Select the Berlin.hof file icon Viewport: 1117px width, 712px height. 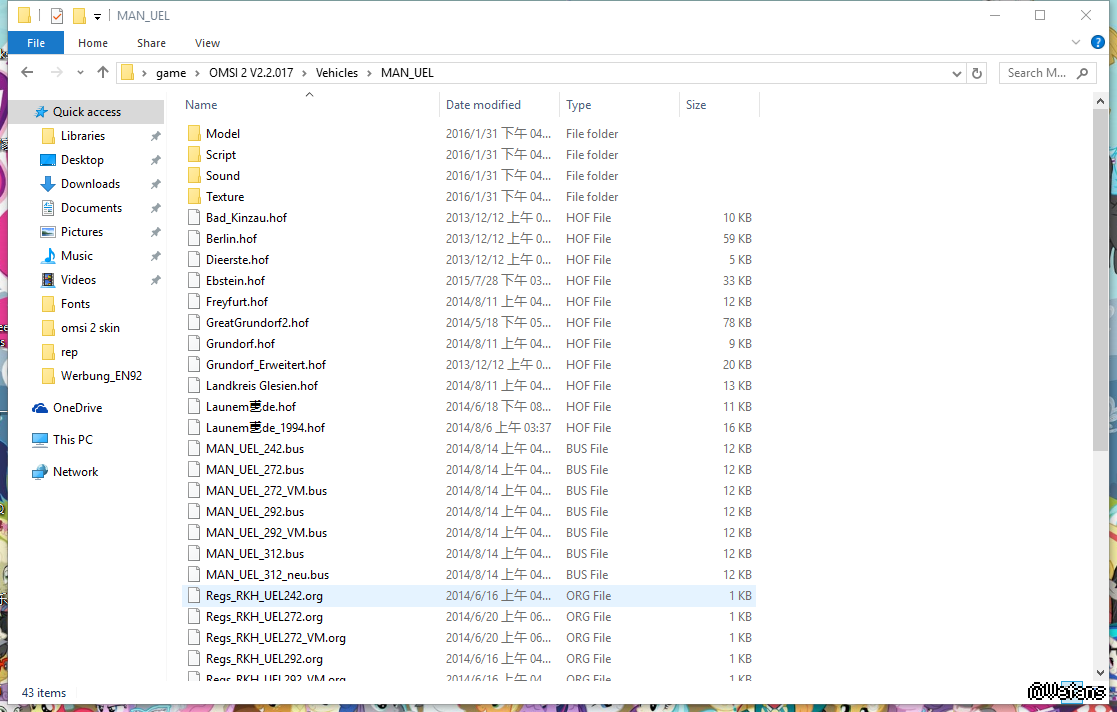tap(194, 239)
